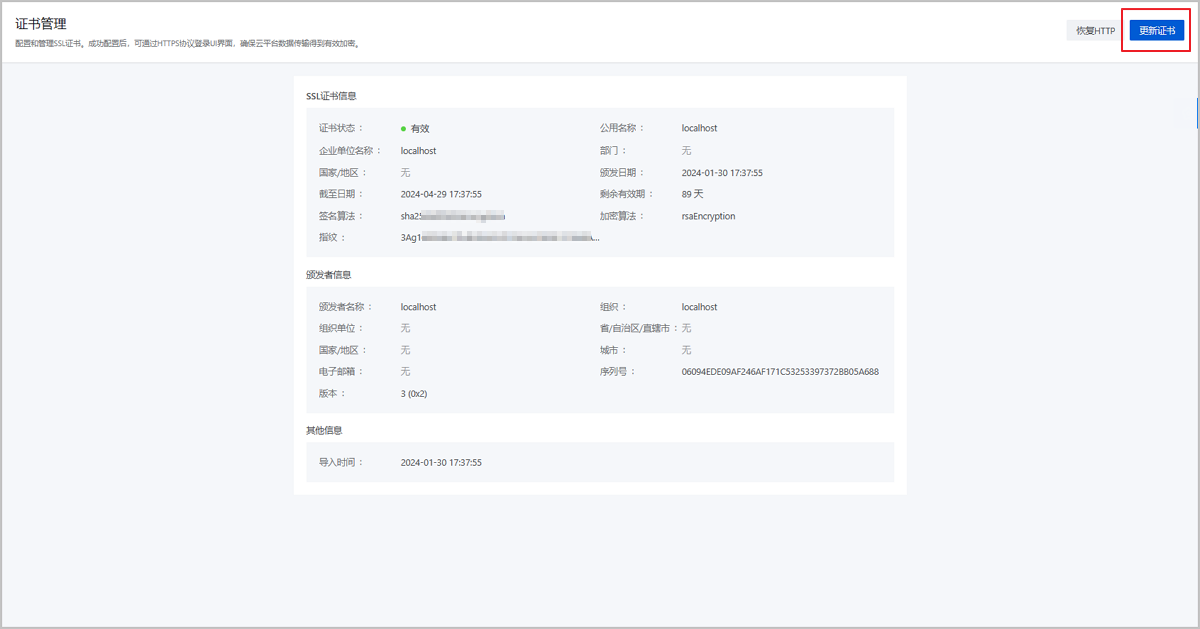Click the masked 签名算法 sha2 value
The image size is (1200, 629).
[450, 216]
